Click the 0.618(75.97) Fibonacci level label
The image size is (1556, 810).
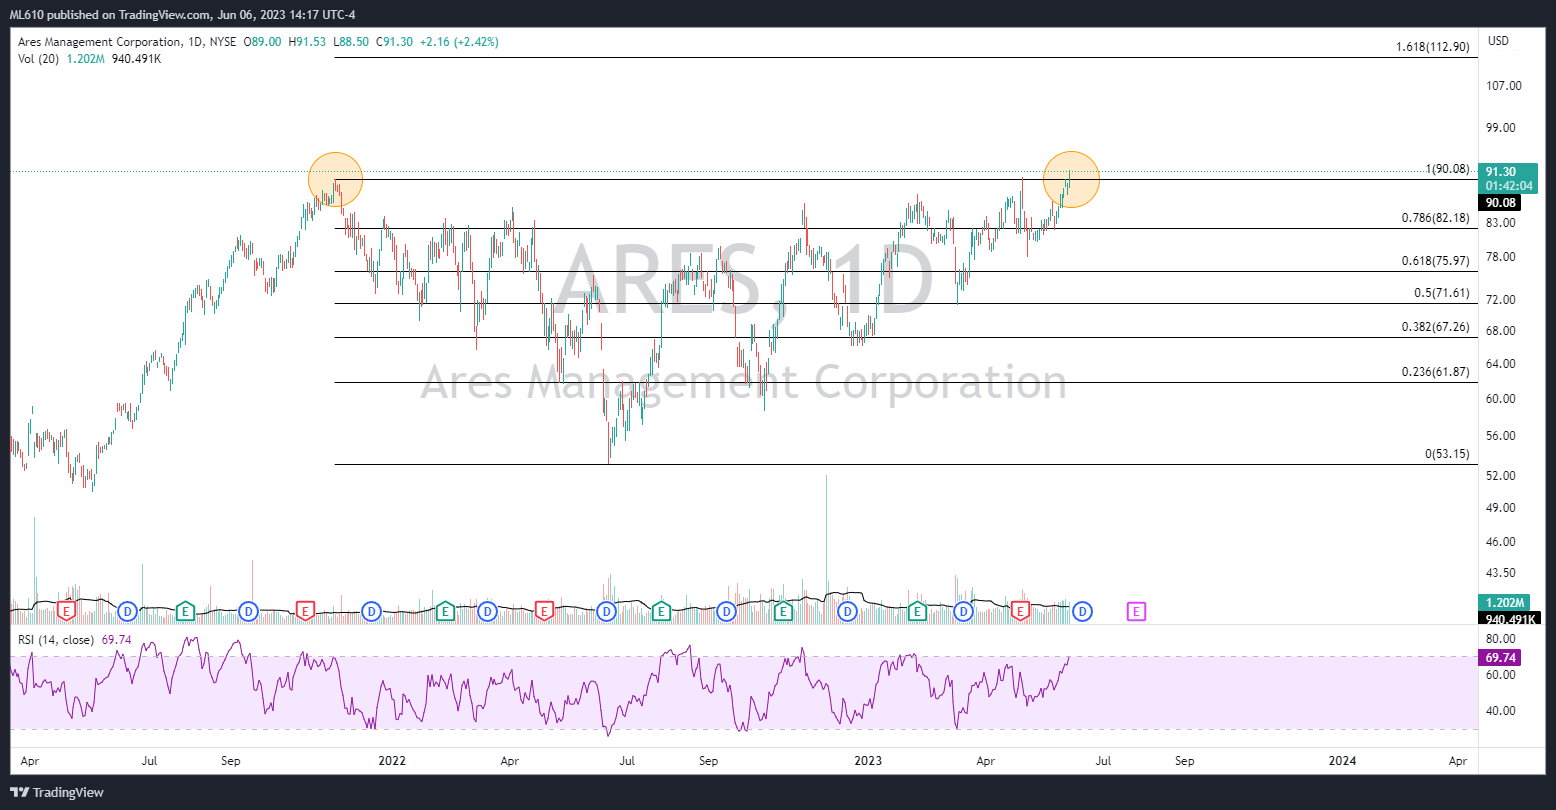click(x=1436, y=261)
